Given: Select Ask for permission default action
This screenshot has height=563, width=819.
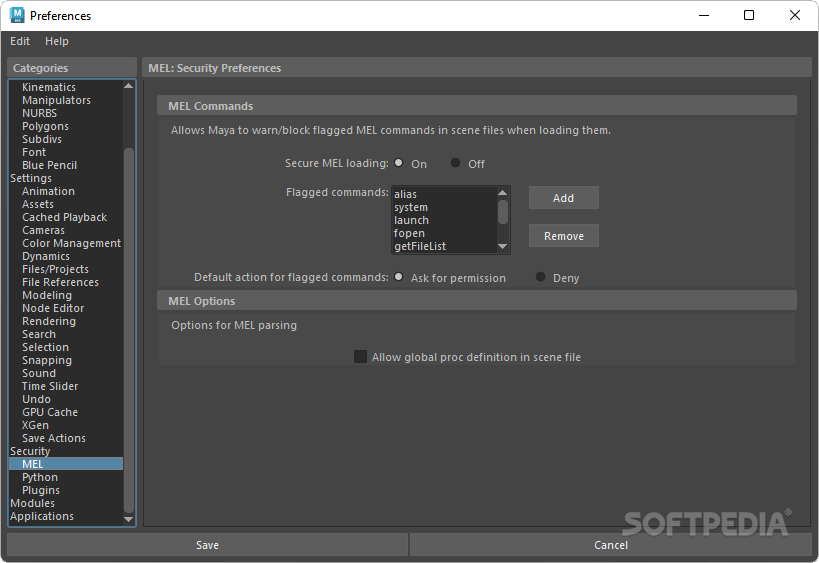Looking at the screenshot, I should (399, 277).
